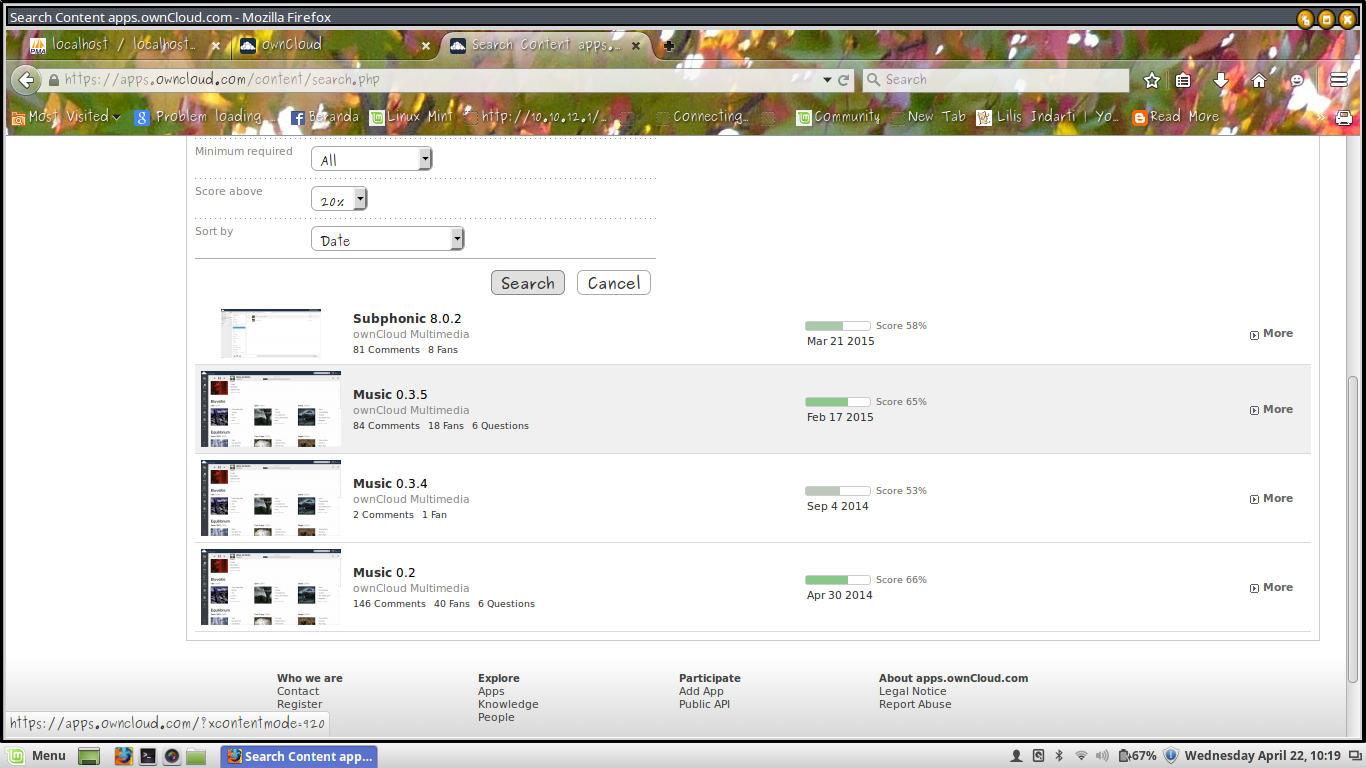The height and width of the screenshot is (768, 1366).
Task: Select the Search Content apps tab
Action: (545, 46)
